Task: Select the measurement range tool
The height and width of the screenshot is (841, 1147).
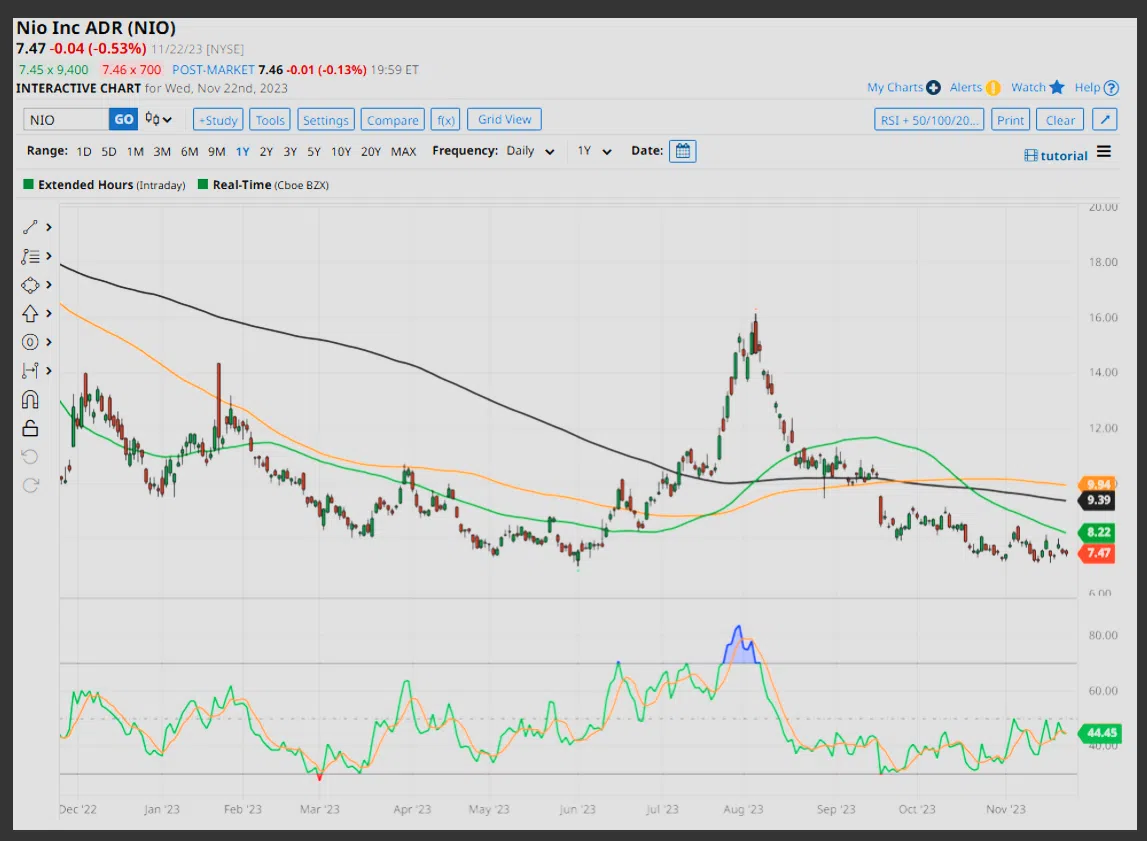Action: click(x=30, y=371)
